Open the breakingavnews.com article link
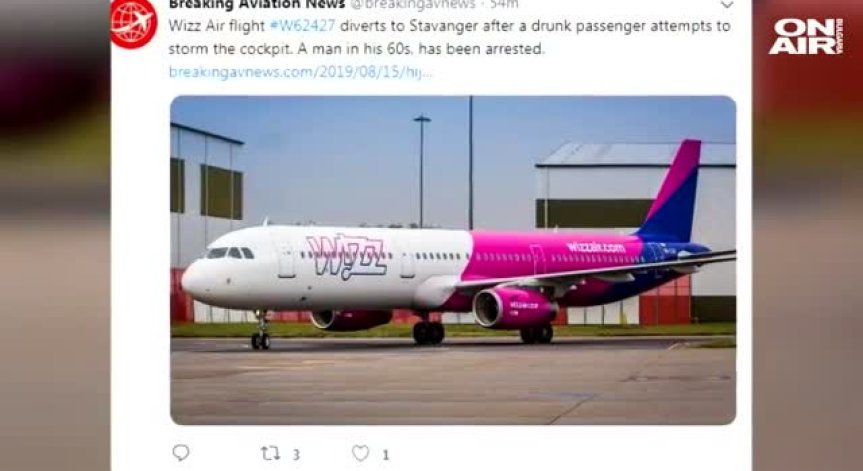The width and height of the screenshot is (863, 471). pyautogui.click(x=300, y=72)
